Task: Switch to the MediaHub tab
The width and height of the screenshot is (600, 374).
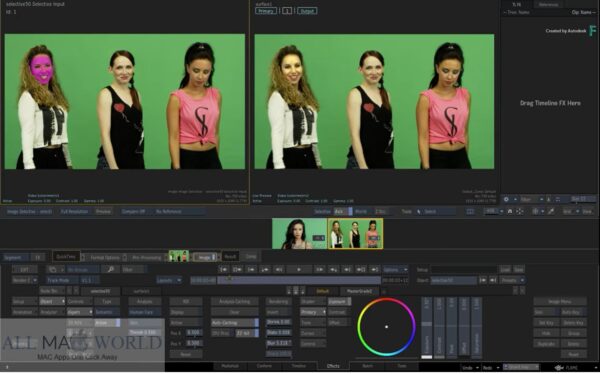Action: pyautogui.click(x=230, y=366)
